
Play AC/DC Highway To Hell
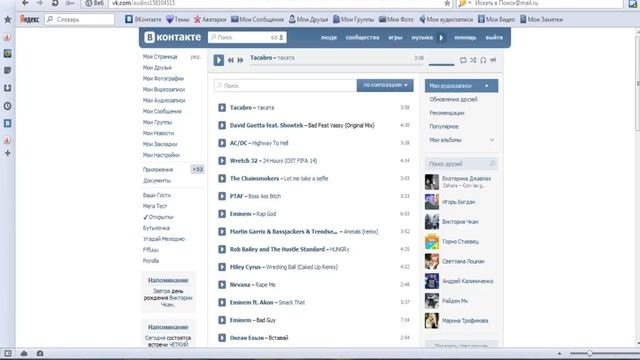222,143
